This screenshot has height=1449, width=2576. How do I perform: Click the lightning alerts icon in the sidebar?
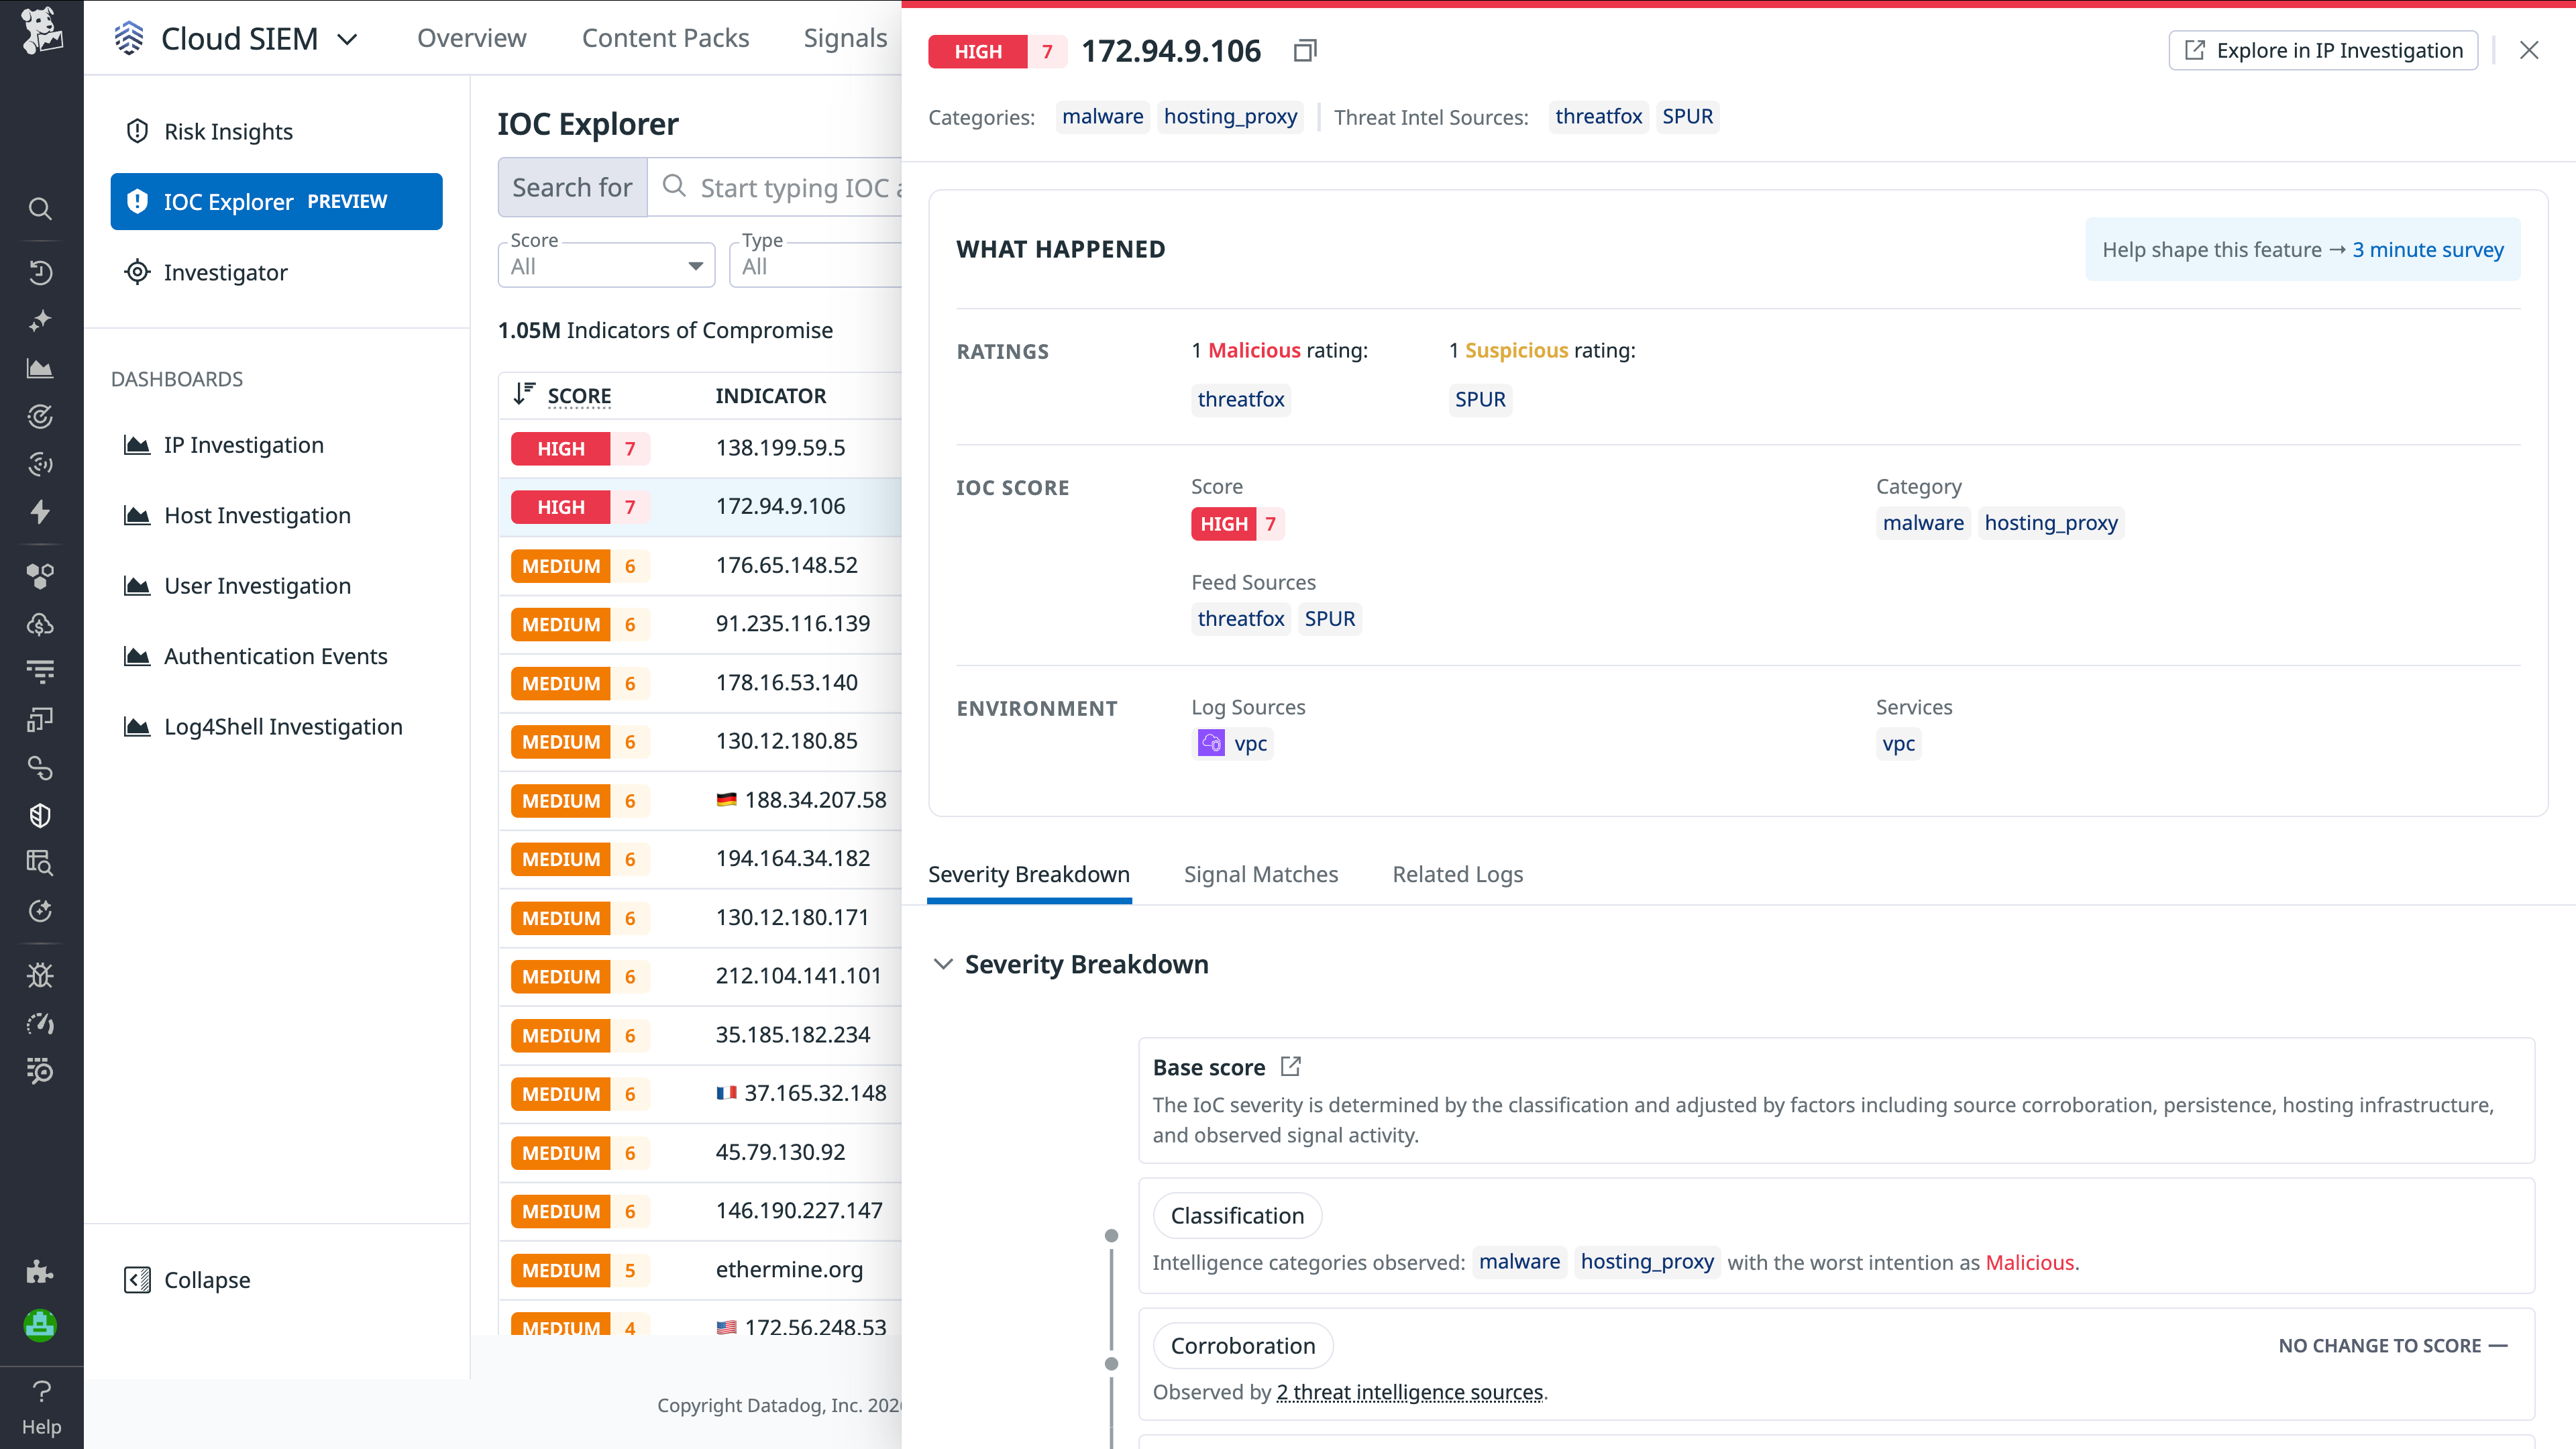(x=40, y=512)
